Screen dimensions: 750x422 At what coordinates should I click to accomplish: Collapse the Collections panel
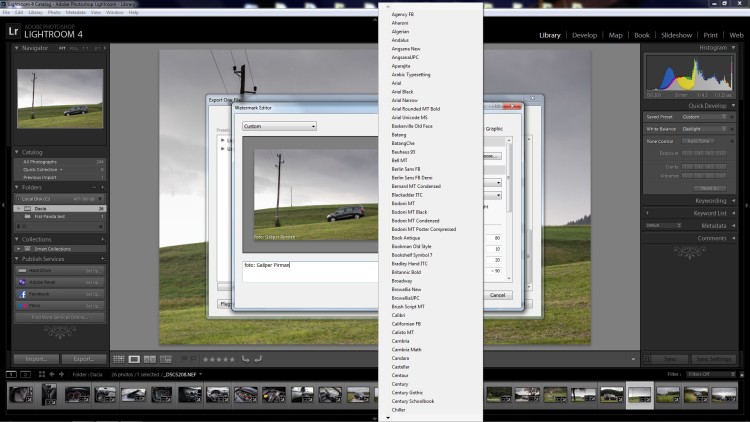click(16, 239)
